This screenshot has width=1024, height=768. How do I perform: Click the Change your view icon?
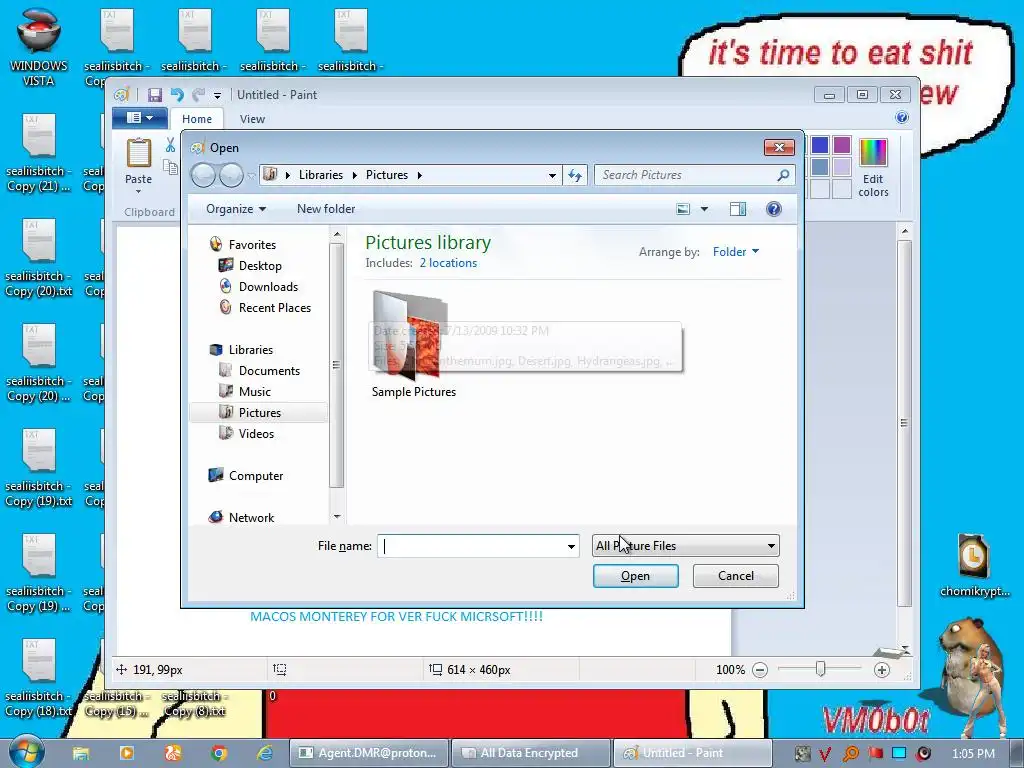pos(683,209)
